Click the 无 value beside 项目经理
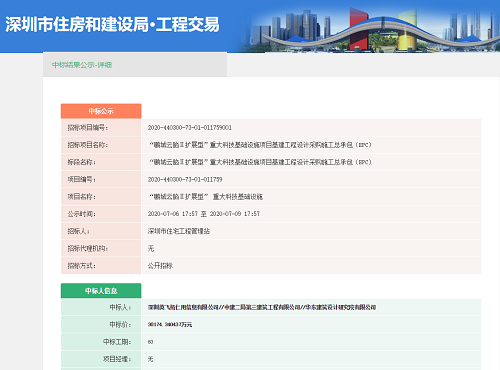This screenshot has height=370, width=500. [x=151, y=359]
